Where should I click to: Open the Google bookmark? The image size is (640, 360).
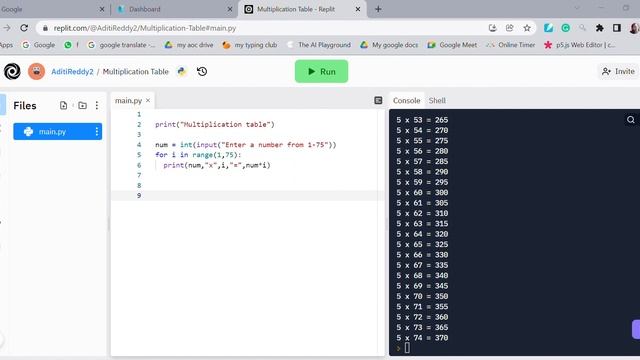pos(39,45)
